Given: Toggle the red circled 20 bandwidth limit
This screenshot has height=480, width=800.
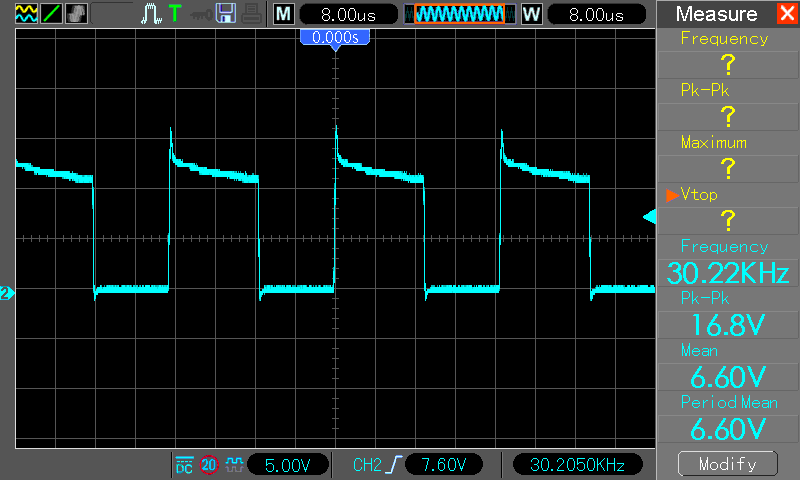Looking at the screenshot, I should 209,465.
